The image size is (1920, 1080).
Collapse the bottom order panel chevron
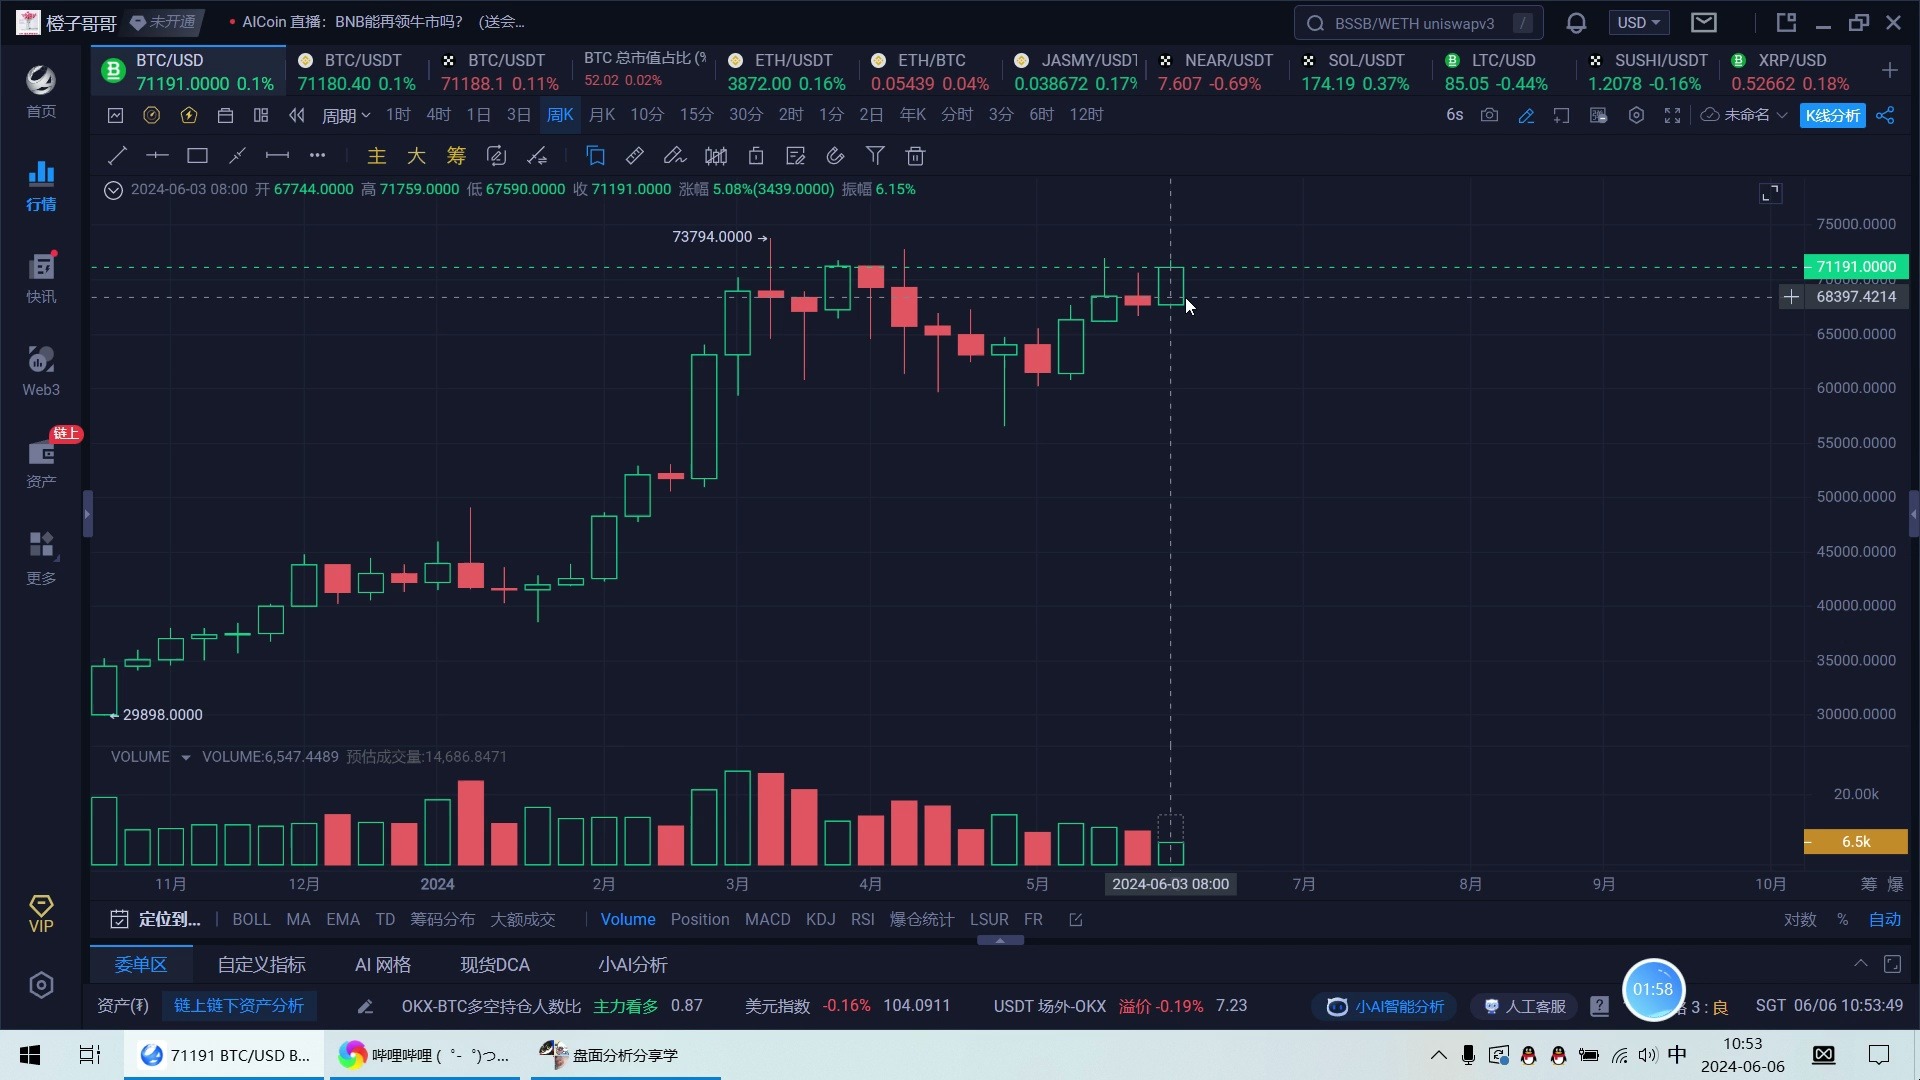pos(1860,964)
